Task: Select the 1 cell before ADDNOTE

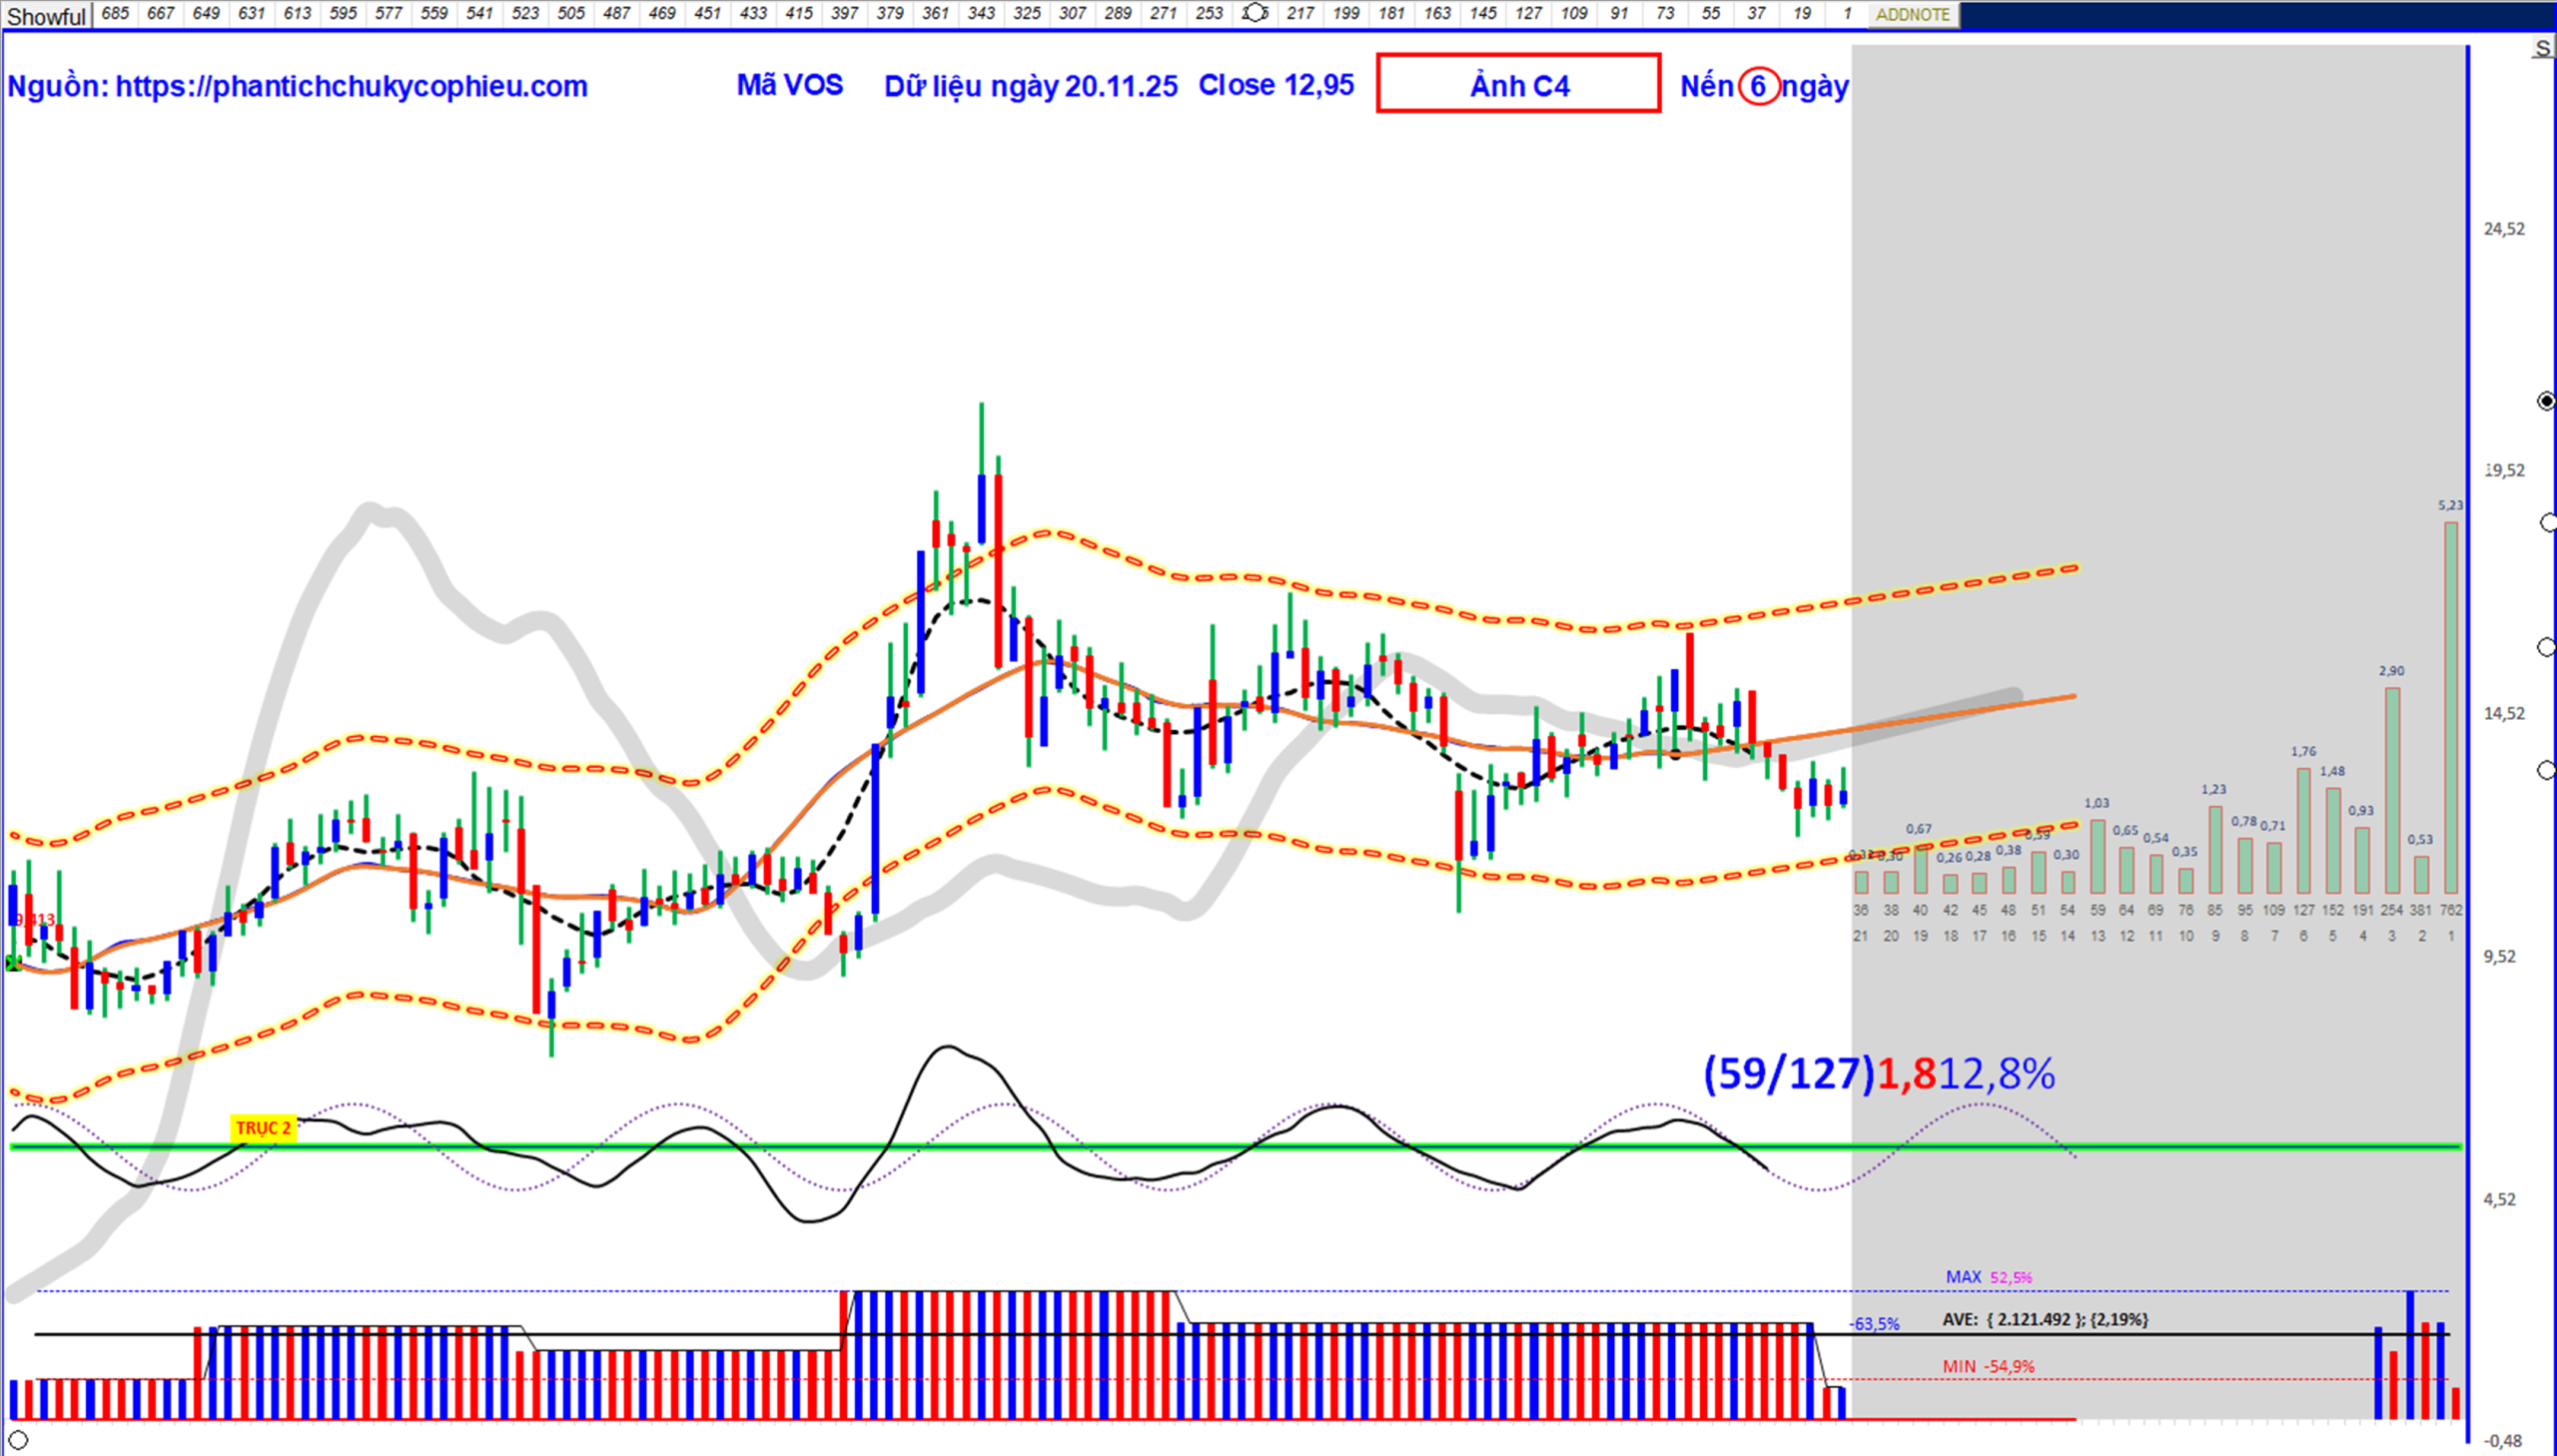Action: [1846, 13]
